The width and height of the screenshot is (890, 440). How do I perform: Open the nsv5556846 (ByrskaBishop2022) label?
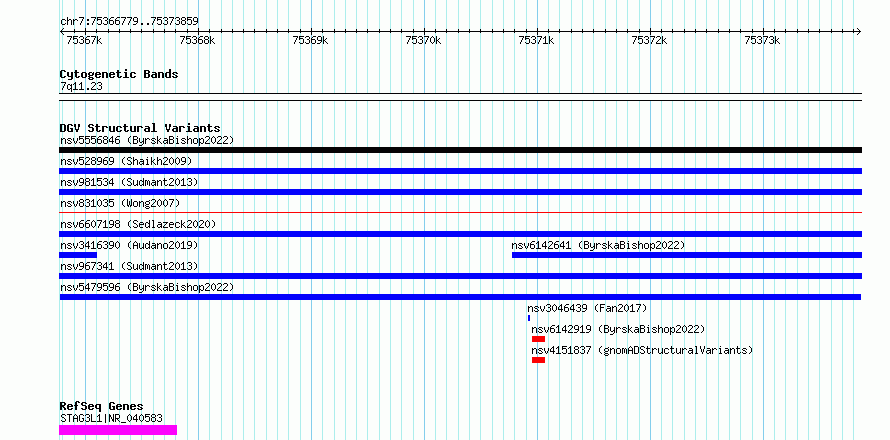pyautogui.click(x=147, y=140)
